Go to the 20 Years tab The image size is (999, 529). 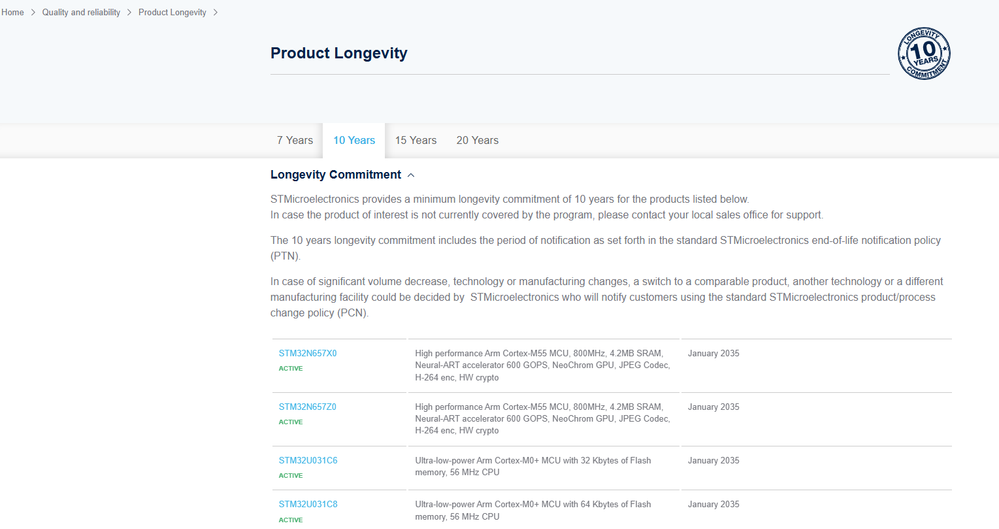[x=477, y=141]
